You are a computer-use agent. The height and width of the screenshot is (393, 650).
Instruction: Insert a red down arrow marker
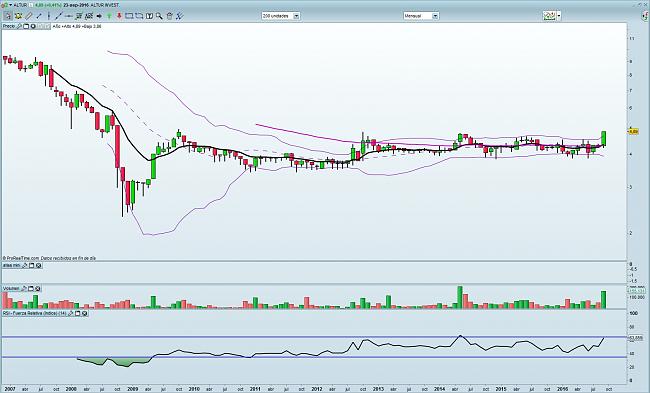(x=119, y=16)
